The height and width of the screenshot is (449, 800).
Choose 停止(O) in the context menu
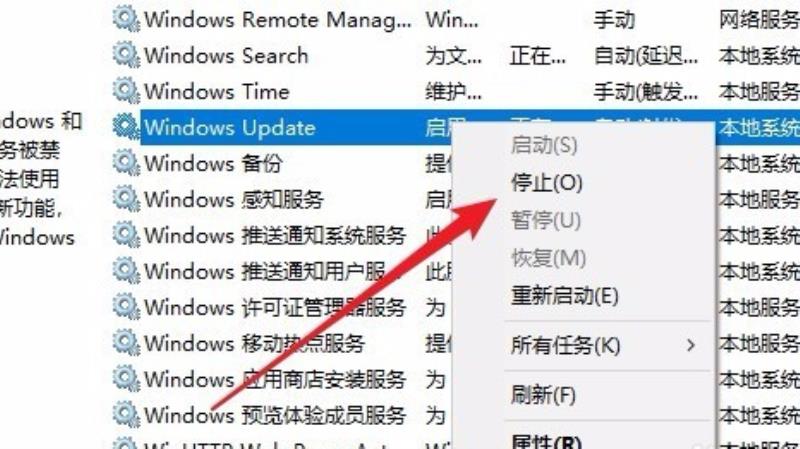547,183
